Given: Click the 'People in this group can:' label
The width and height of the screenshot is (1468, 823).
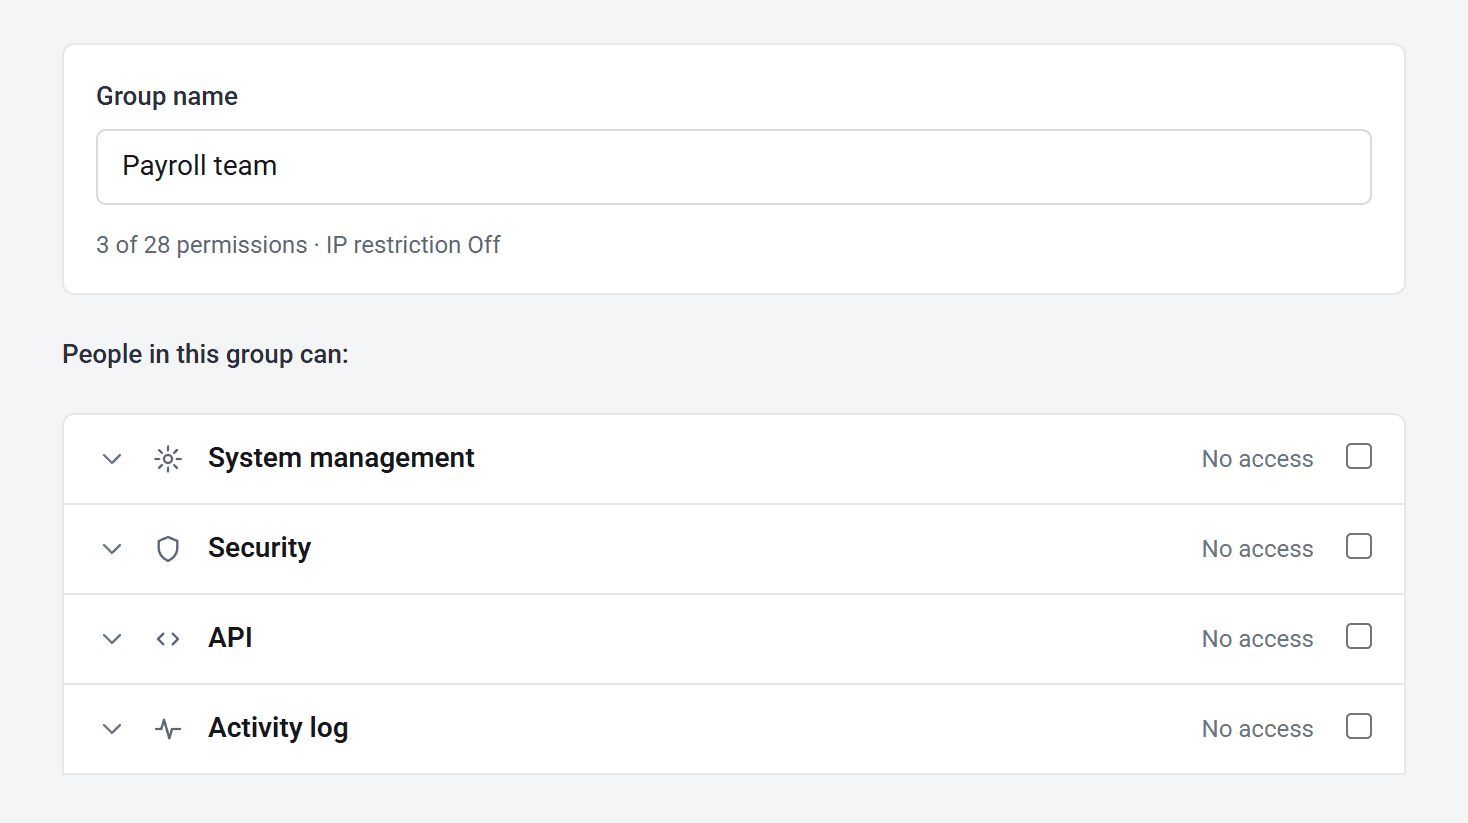Looking at the screenshot, I should [x=205, y=354].
